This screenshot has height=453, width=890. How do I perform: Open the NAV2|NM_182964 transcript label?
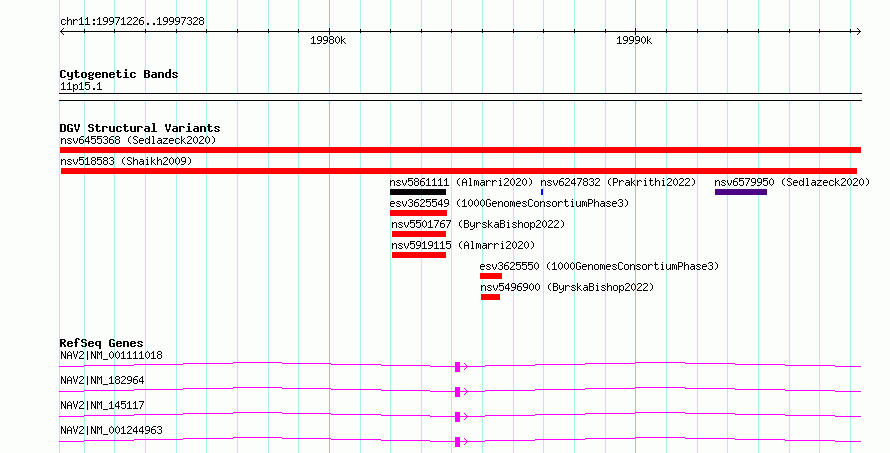(102, 381)
